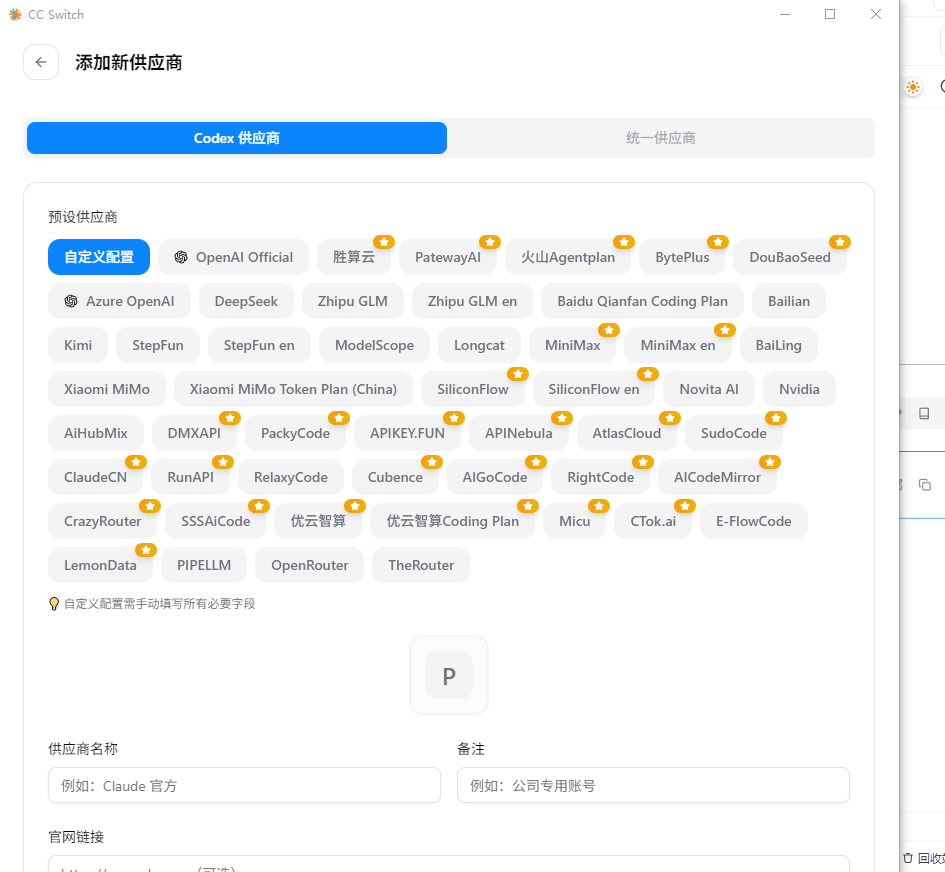The image size is (945, 872).
Task: Click the P provider icon placeholder
Action: (449, 675)
